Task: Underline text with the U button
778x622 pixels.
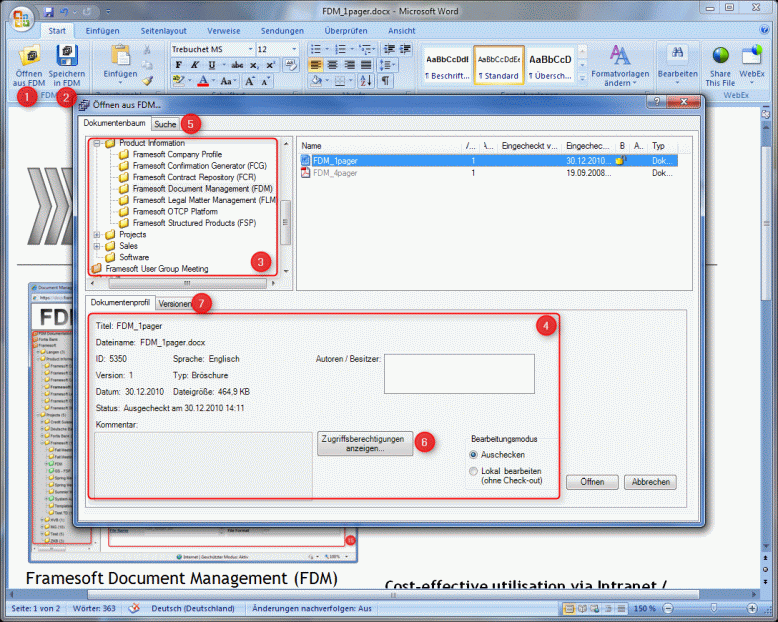Action: 211,64
